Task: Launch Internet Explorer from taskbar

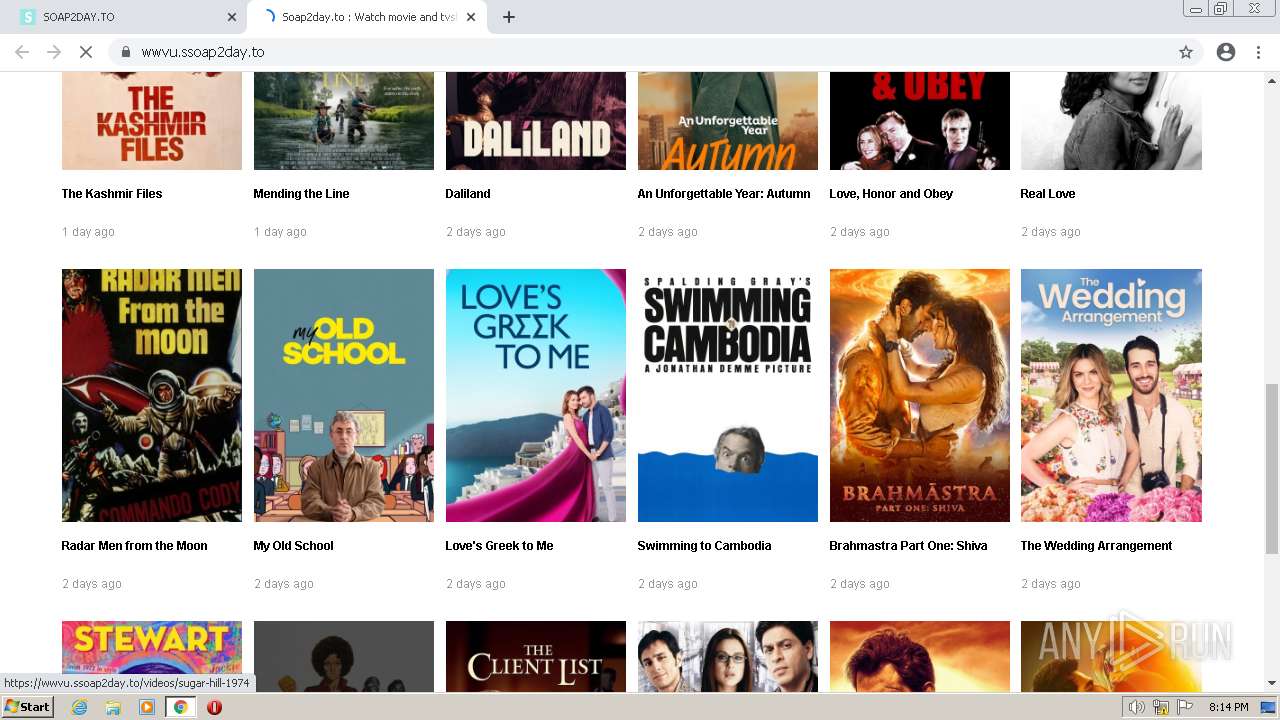Action: 79,707
